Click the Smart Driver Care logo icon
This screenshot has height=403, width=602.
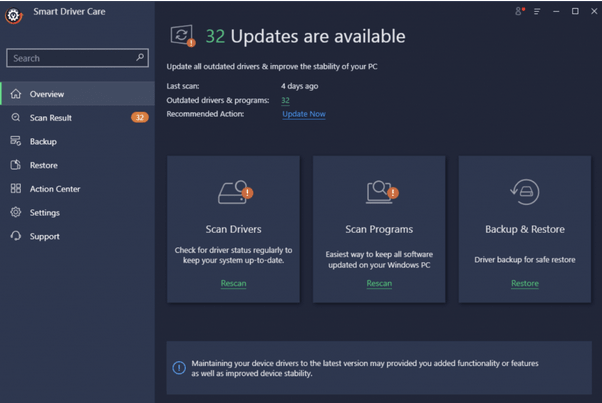click(14, 16)
